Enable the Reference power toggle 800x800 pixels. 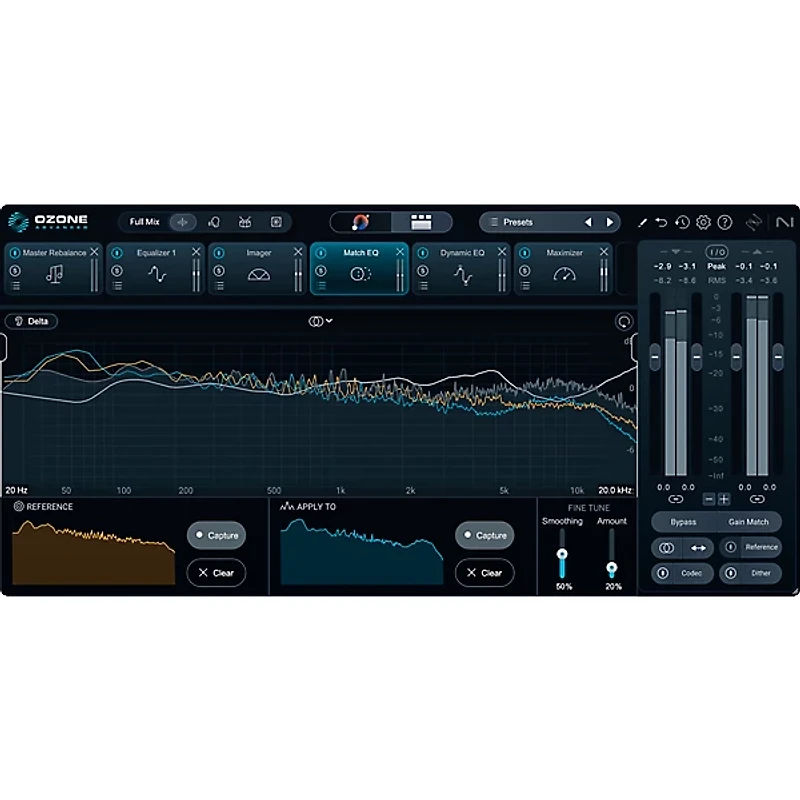731,547
